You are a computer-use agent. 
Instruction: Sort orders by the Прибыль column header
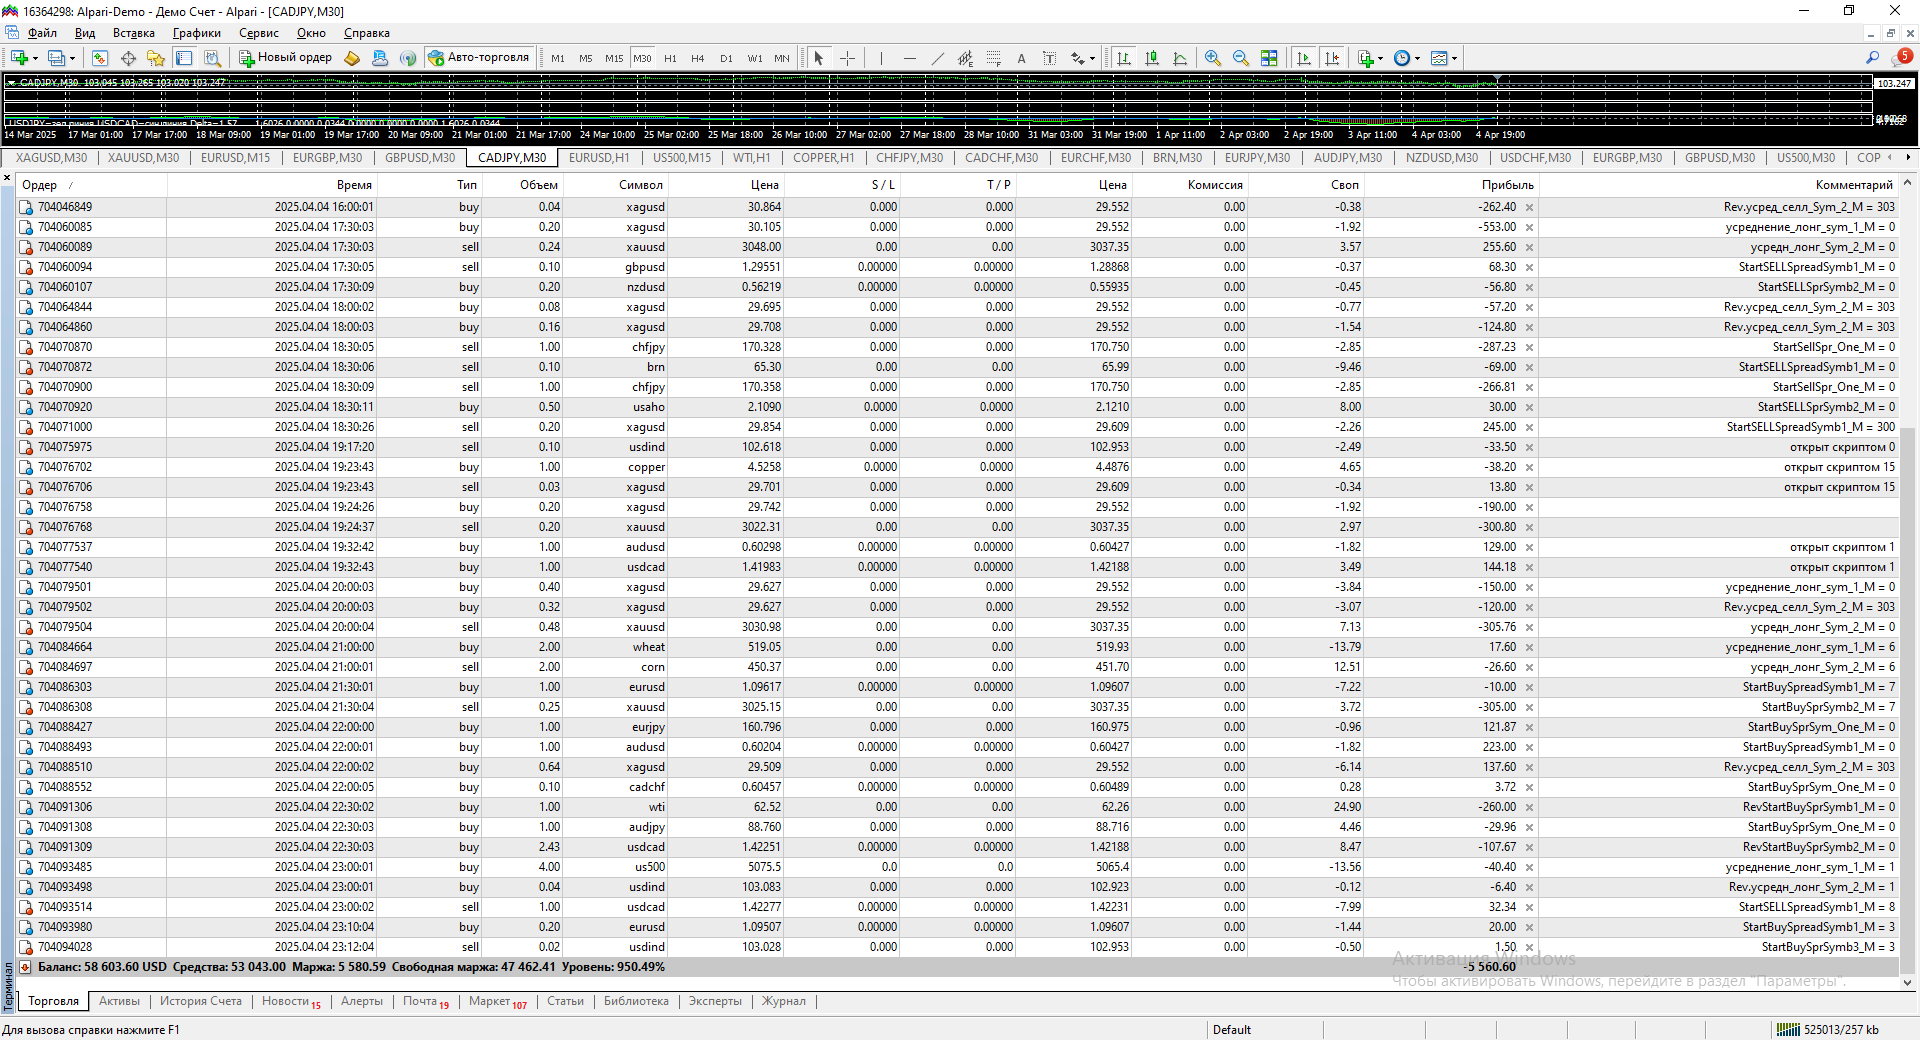point(1507,185)
